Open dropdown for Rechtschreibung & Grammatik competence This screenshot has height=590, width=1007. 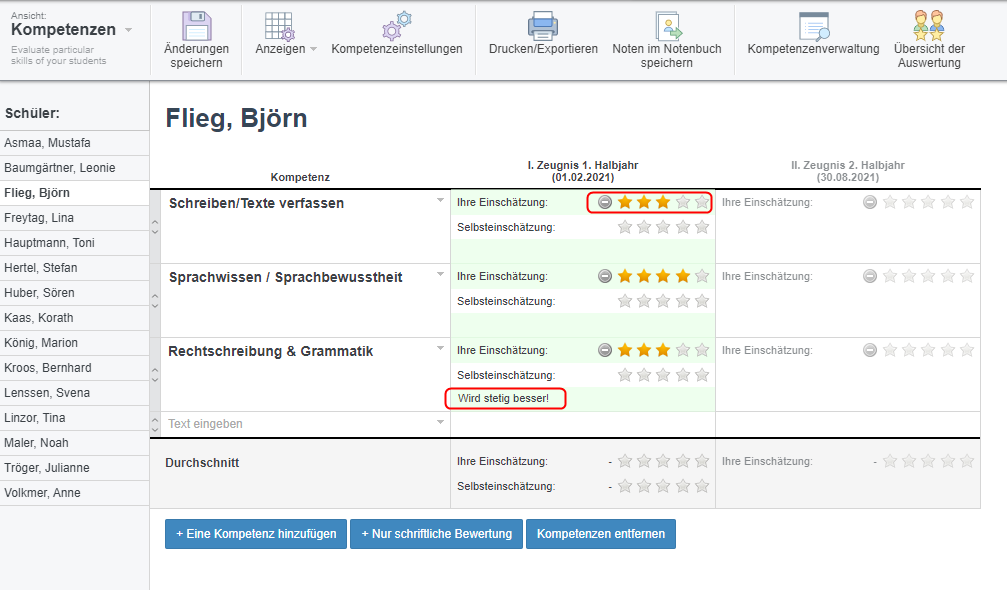tap(440, 348)
